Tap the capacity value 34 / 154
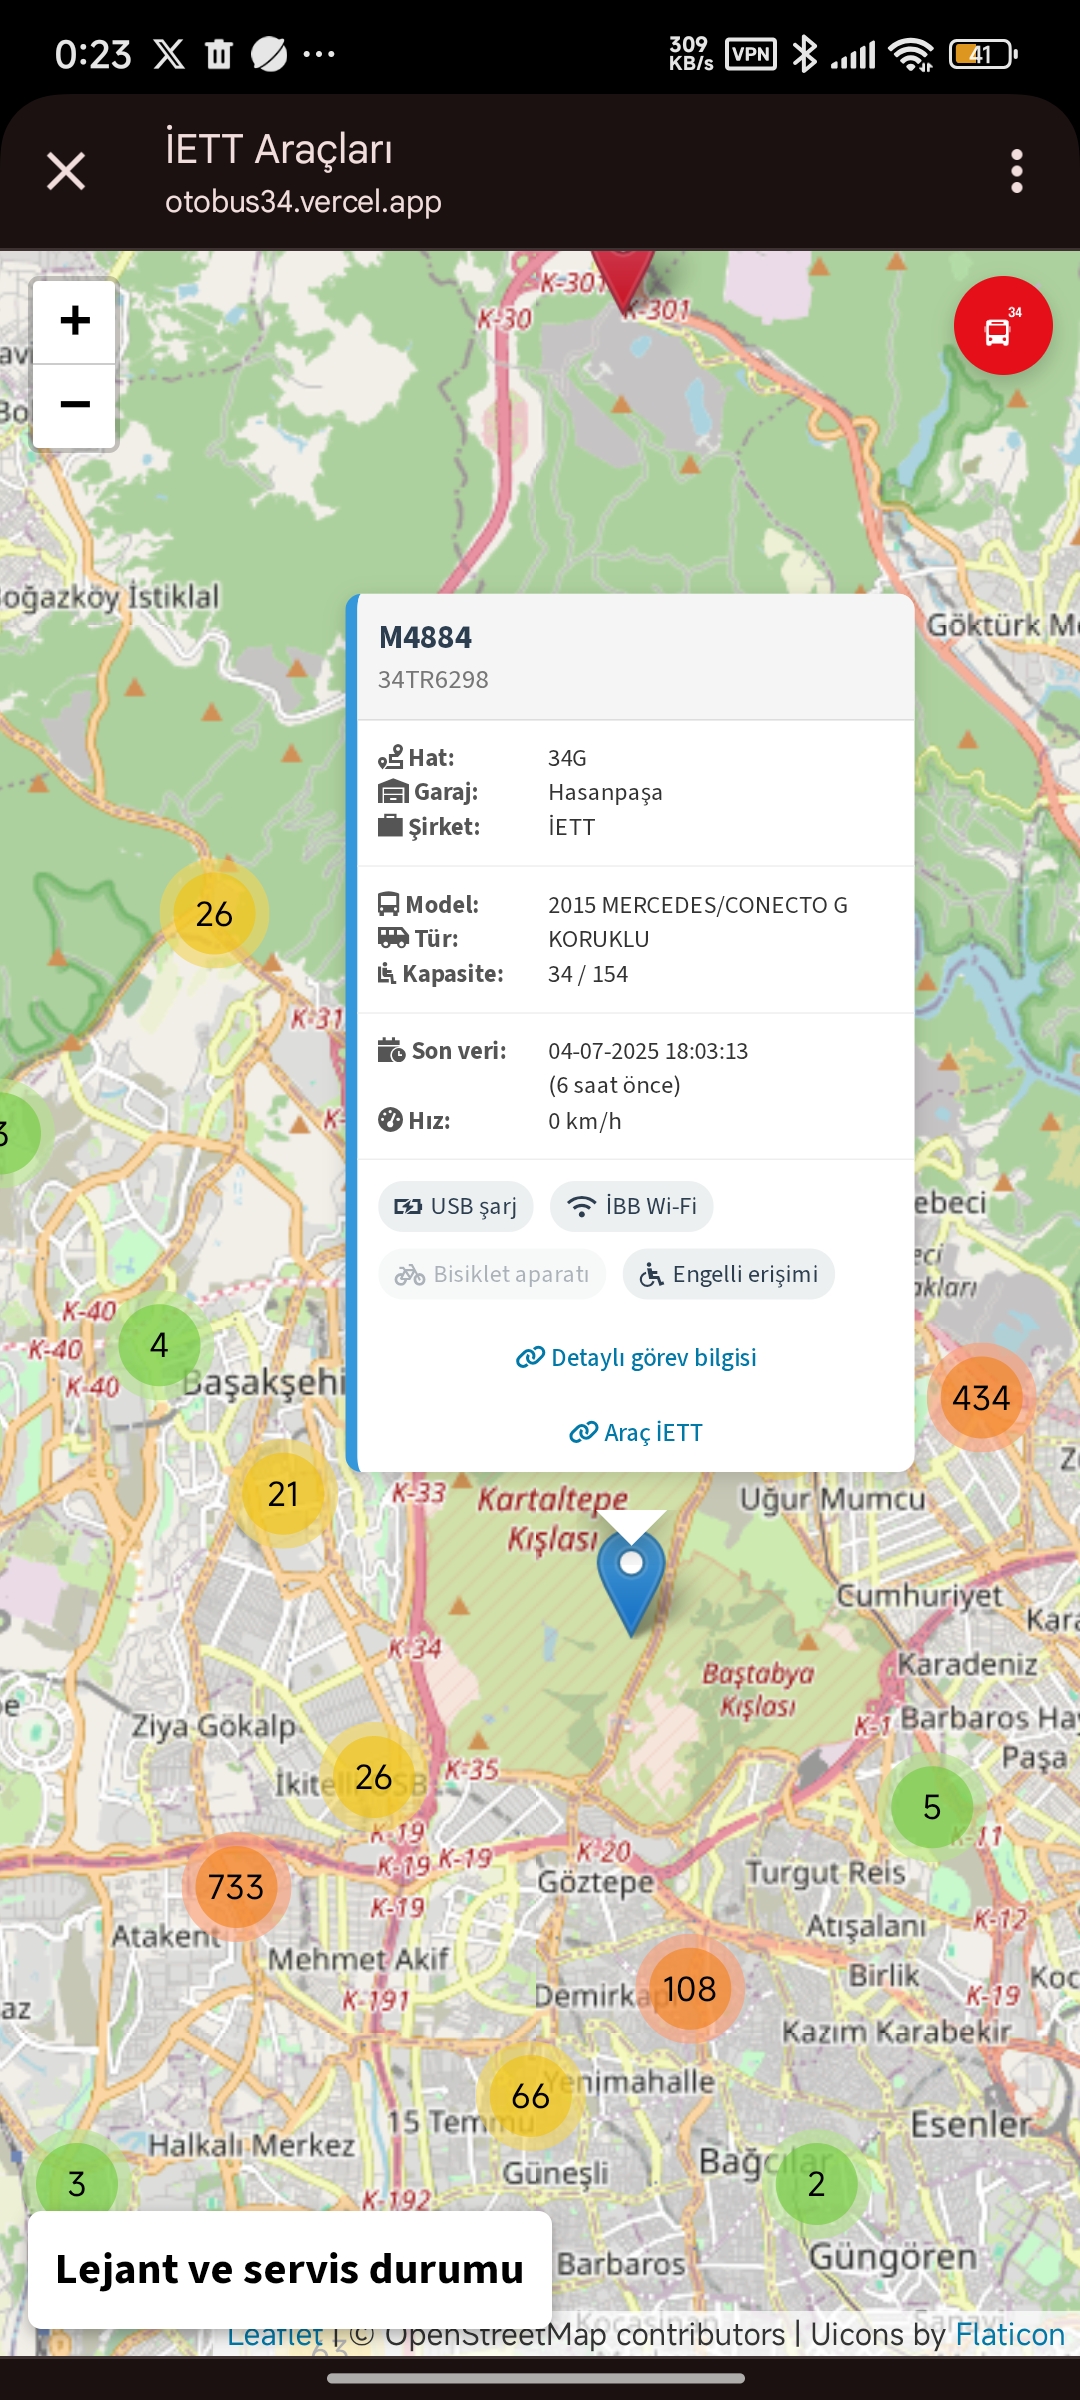 tap(588, 974)
